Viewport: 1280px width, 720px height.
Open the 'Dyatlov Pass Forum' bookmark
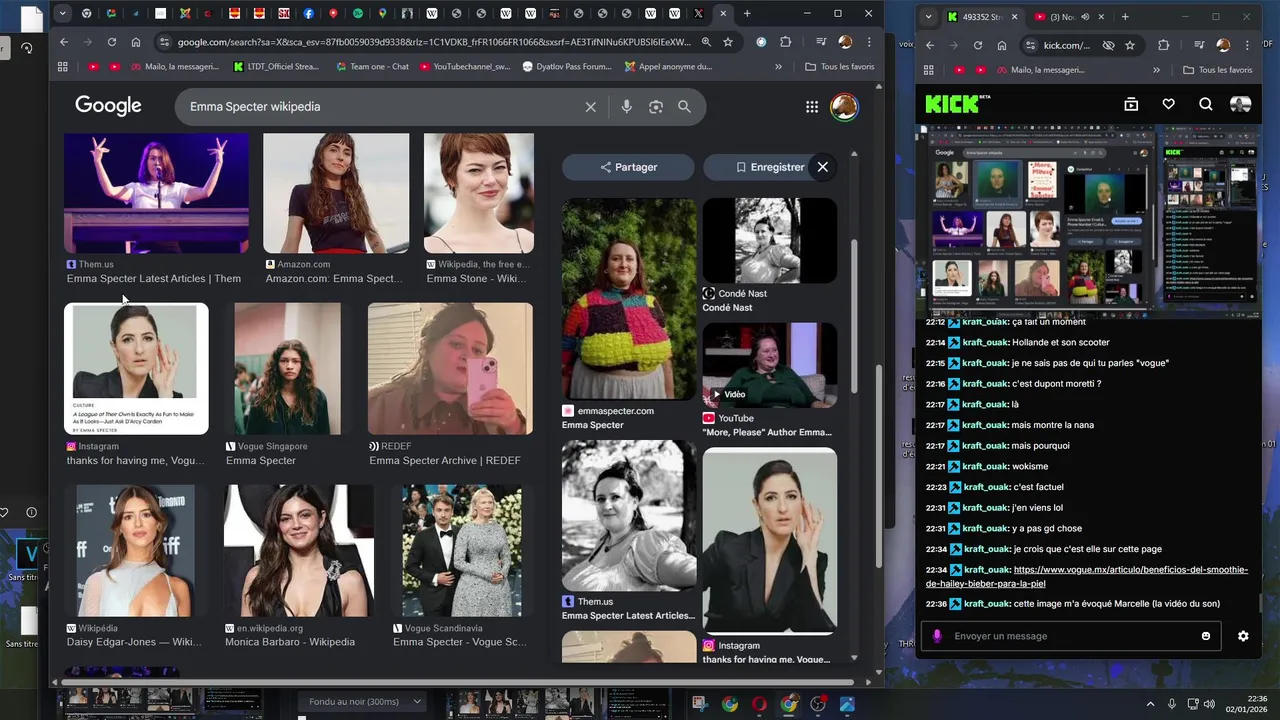click(x=567, y=67)
